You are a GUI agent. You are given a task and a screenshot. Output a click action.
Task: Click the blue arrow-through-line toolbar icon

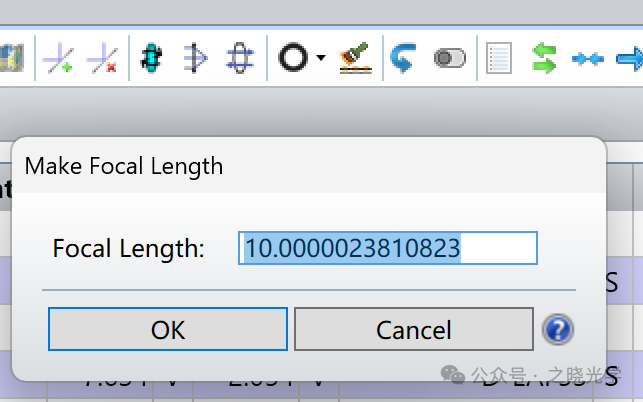(195, 58)
